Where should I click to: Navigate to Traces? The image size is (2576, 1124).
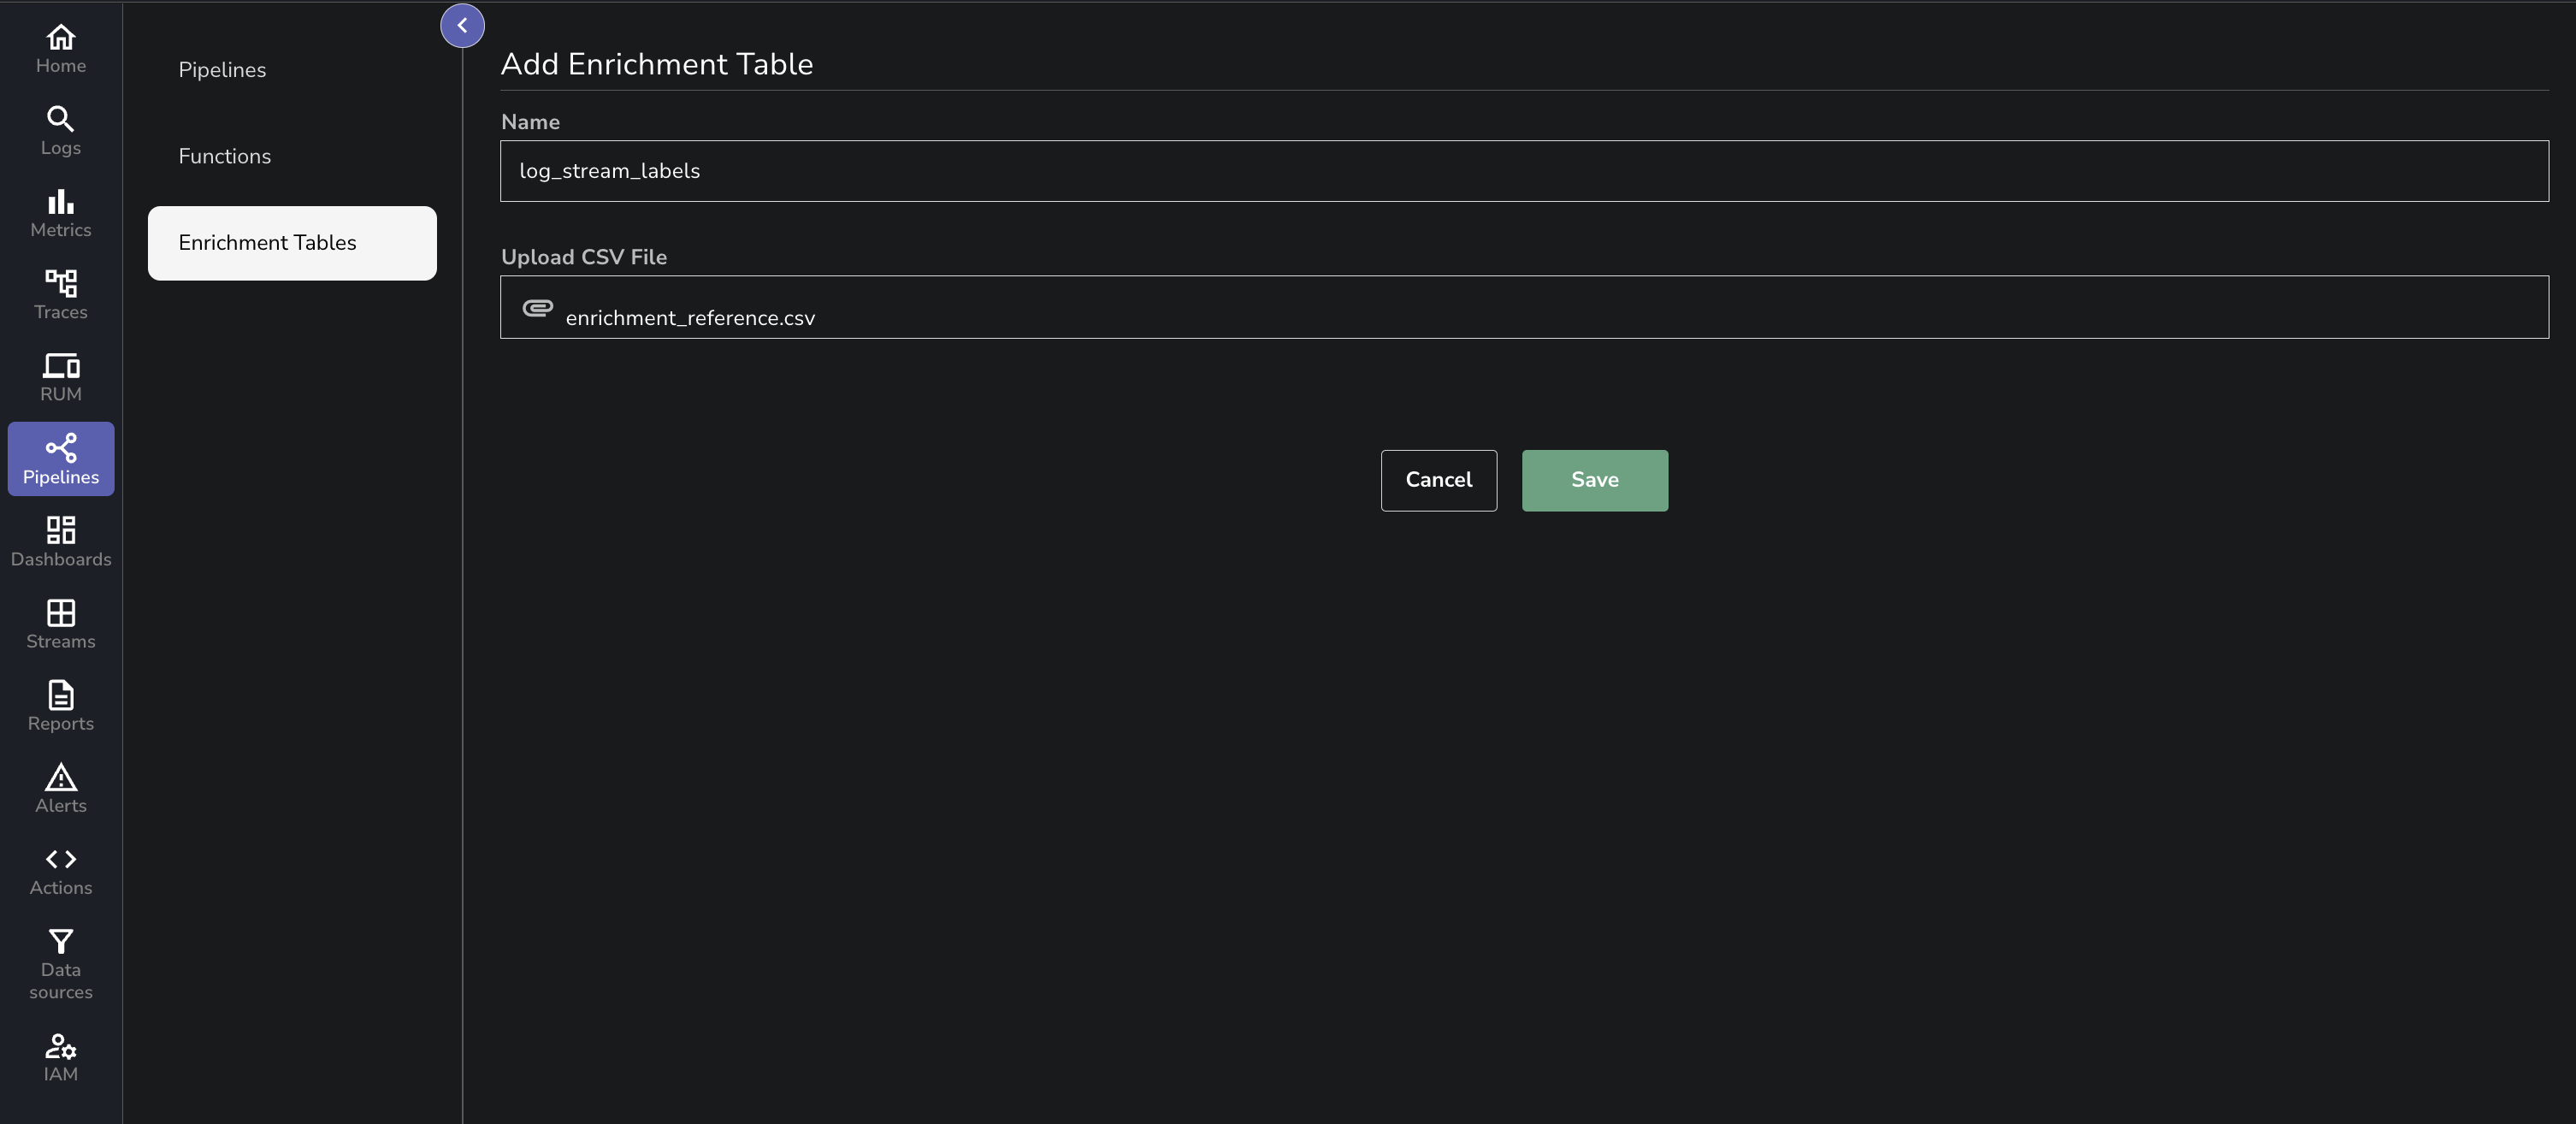[x=60, y=294]
